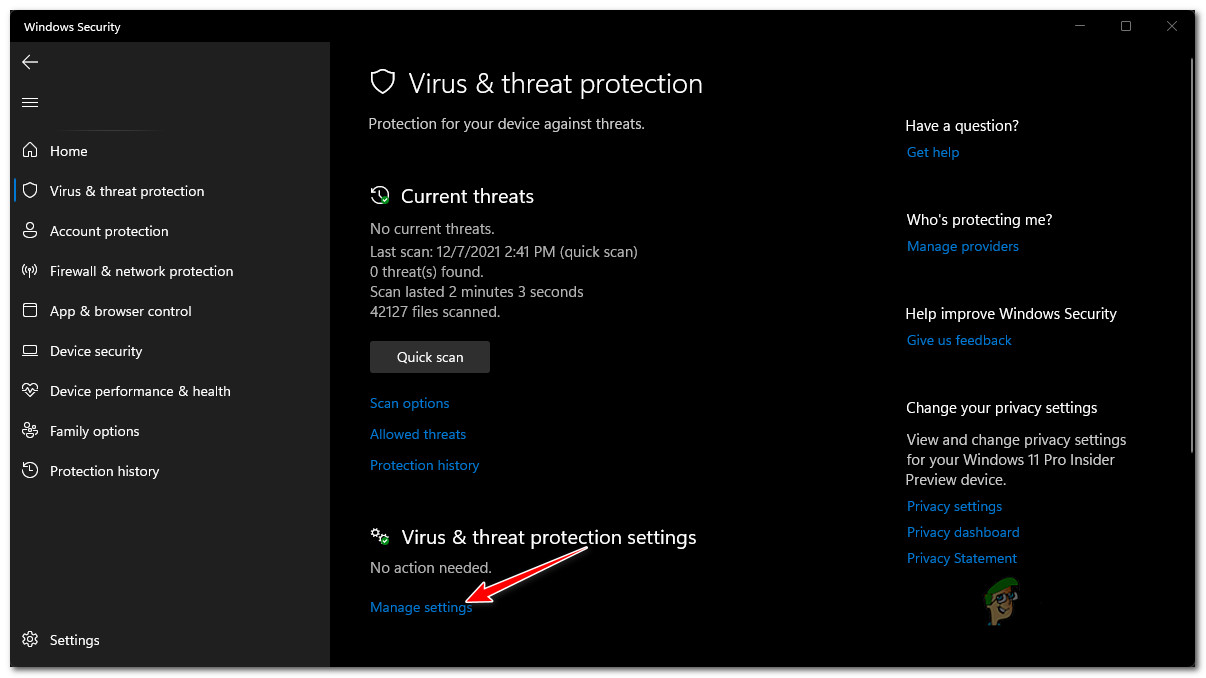
Task: Click the Device security laptop icon
Action: 30,351
